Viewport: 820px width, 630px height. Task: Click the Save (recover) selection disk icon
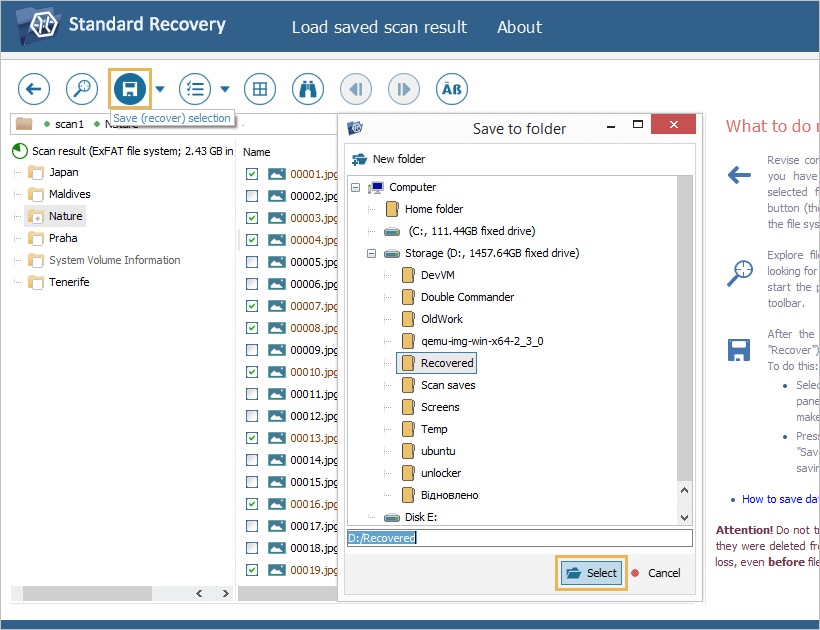tap(129, 89)
